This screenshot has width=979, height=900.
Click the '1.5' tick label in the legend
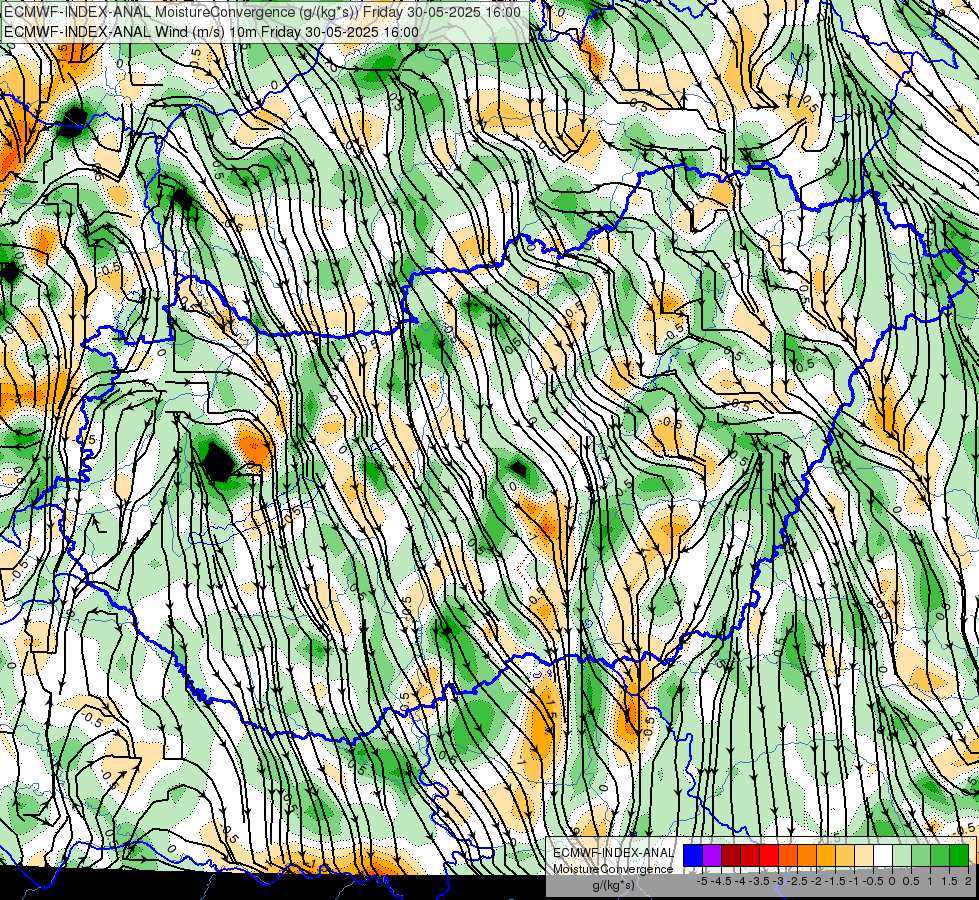tap(950, 881)
